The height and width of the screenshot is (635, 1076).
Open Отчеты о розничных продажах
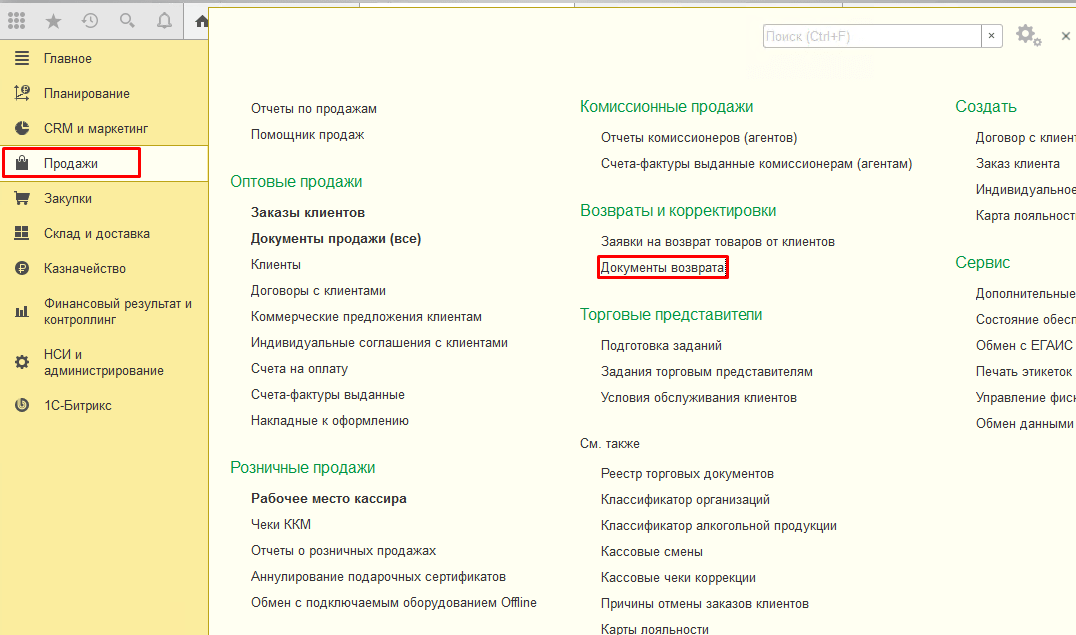[343, 551]
